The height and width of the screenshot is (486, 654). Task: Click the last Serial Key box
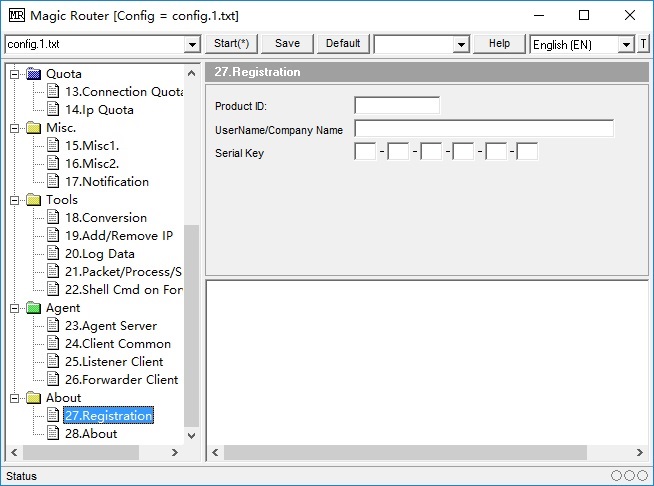tap(527, 151)
